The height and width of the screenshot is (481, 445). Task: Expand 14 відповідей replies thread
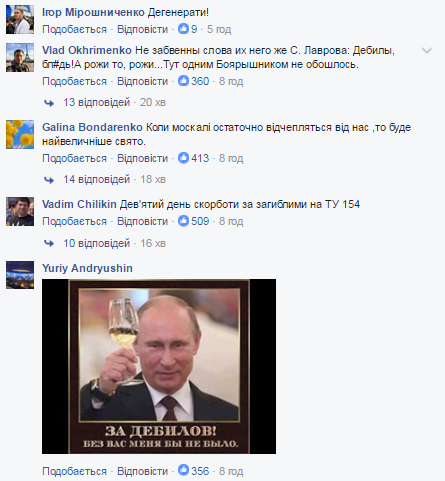click(97, 179)
